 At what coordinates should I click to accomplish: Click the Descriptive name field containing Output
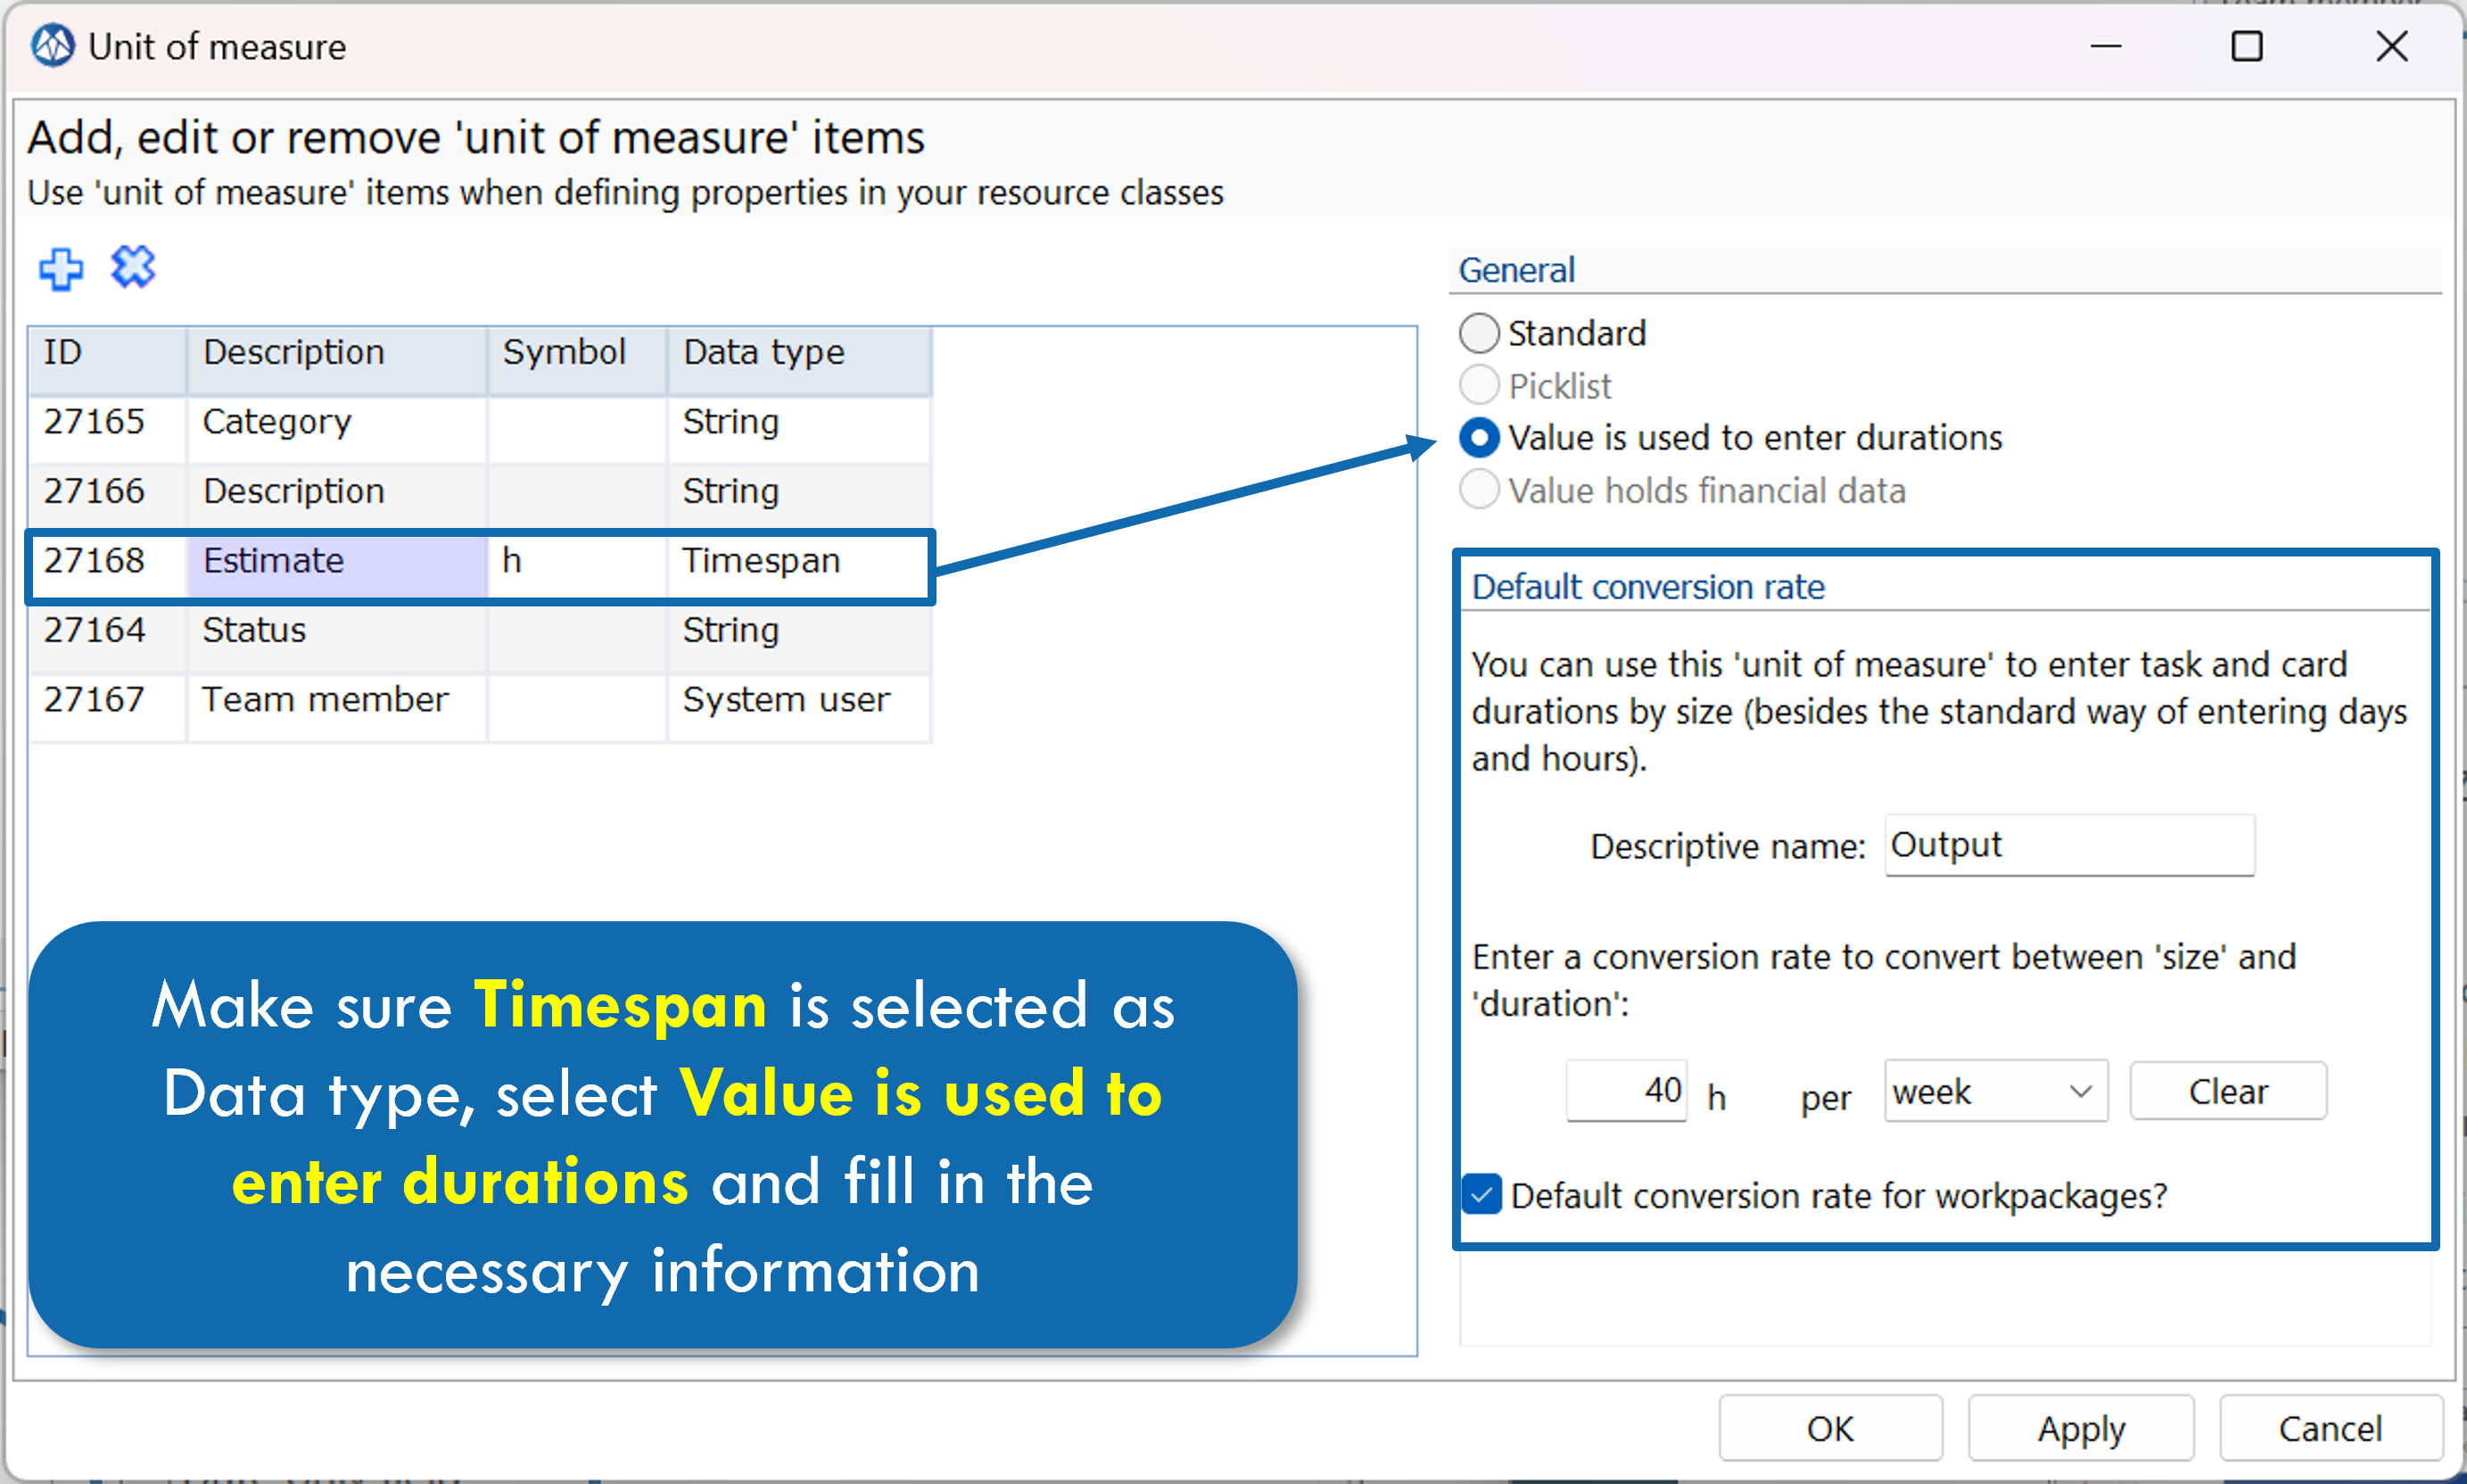pos(2069,845)
